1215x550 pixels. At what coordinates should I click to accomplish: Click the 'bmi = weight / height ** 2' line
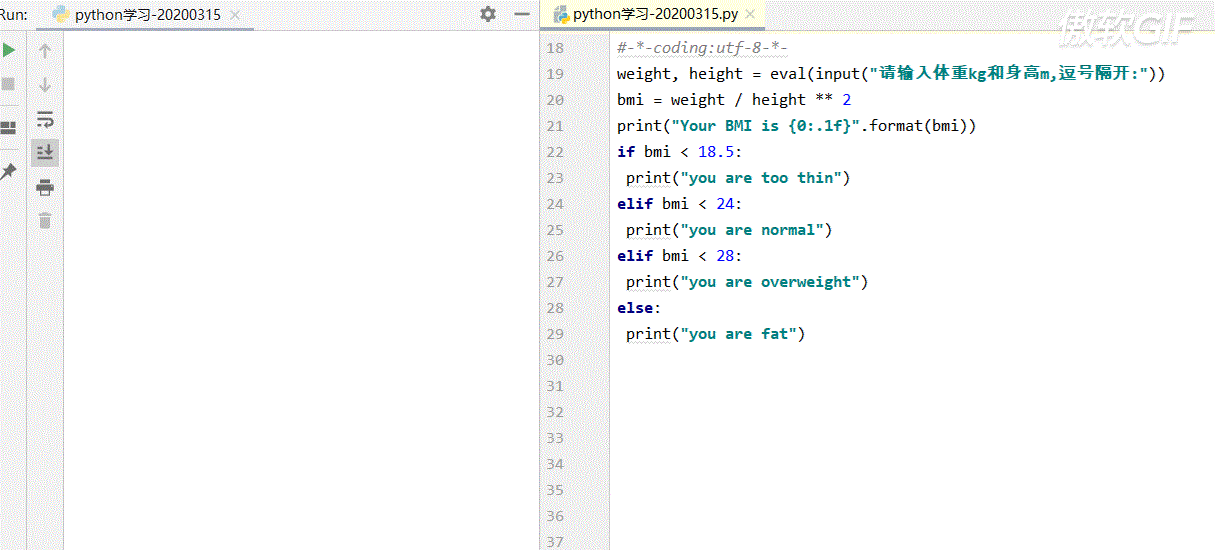(734, 100)
